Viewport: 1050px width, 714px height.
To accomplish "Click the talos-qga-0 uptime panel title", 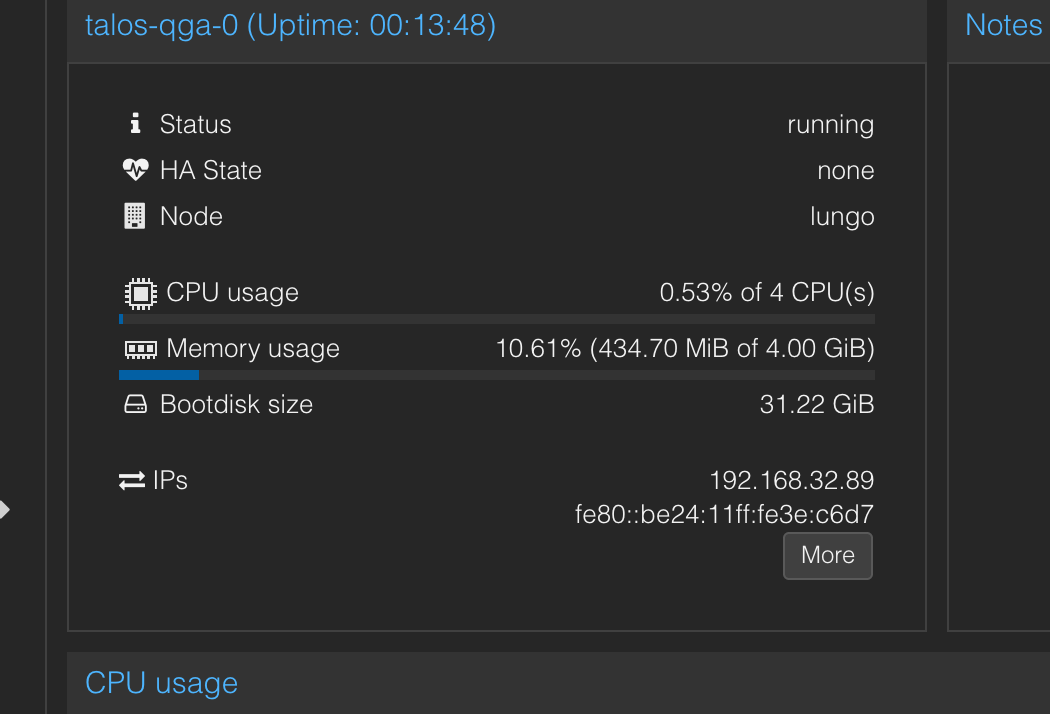I will (290, 25).
